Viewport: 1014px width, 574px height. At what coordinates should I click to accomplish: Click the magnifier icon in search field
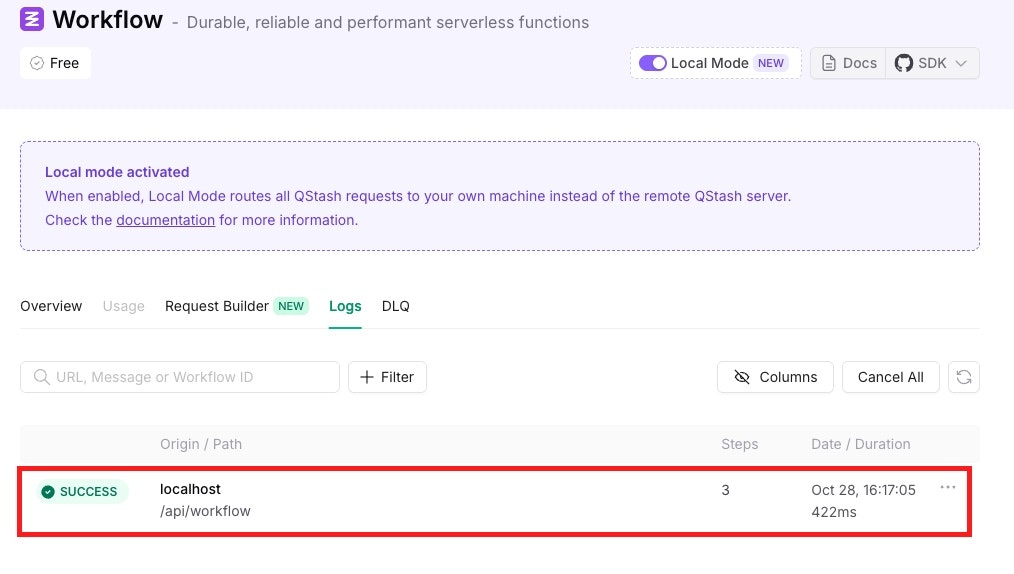(x=41, y=377)
